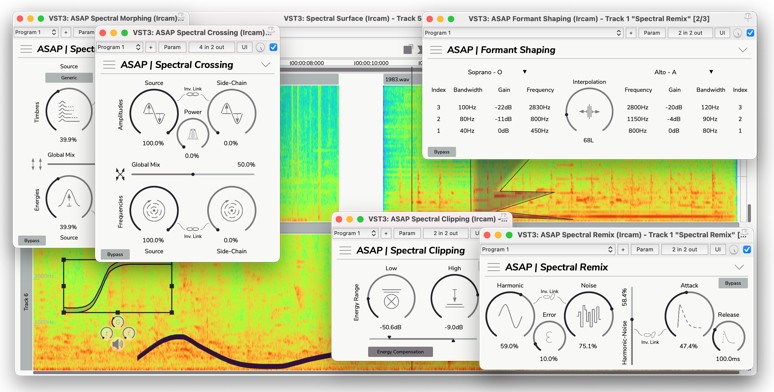The image size is (774, 392).
Task: Click the Release knob in Spectral Remix
Action: 729,337
